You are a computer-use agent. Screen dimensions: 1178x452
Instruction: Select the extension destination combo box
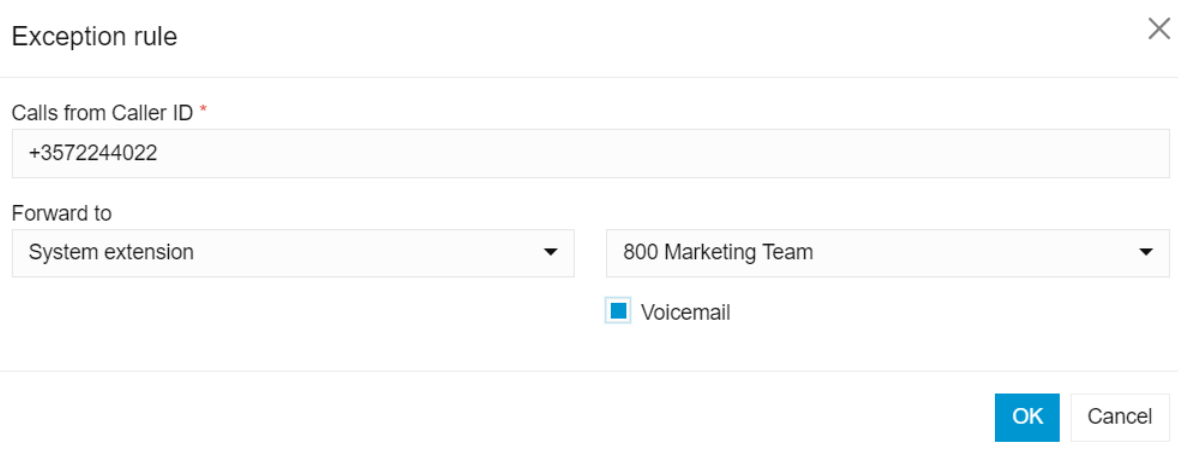[887, 253]
